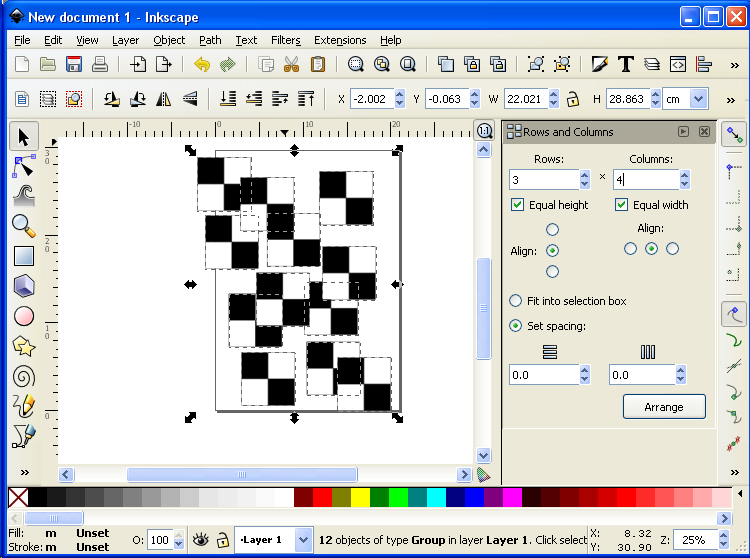Screen dimensions: 750x558
Task: Select the Selector arrow tool
Action: (23, 136)
